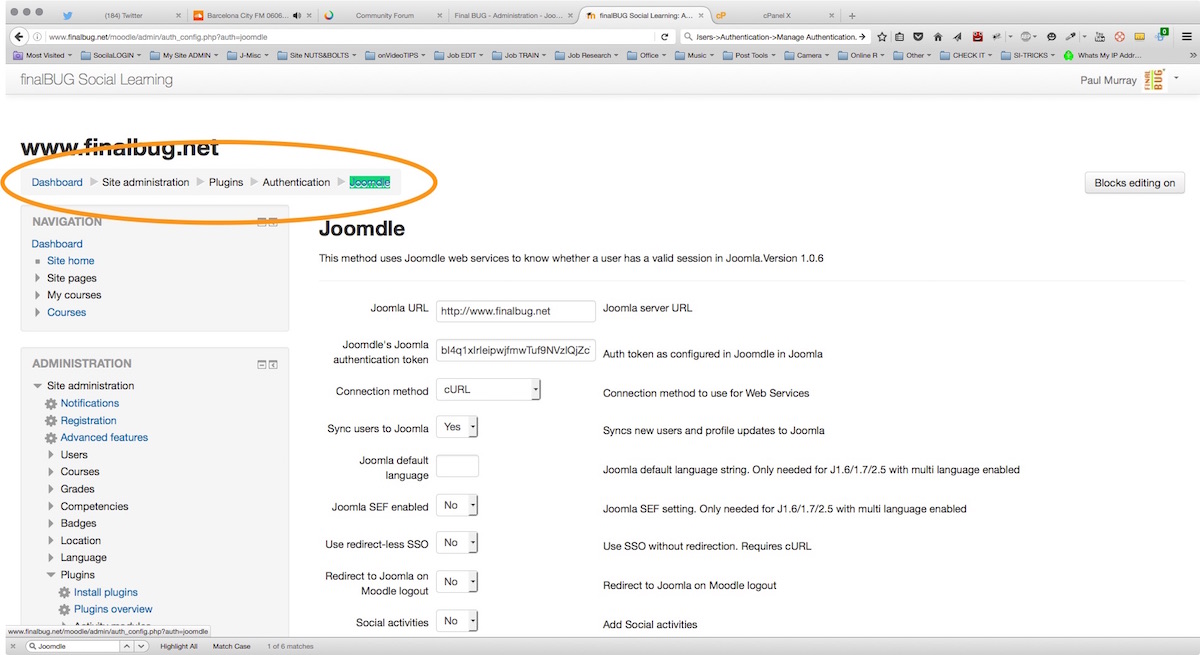
Task: Open the Firefox hamburger menu
Action: [x=1188, y=37]
